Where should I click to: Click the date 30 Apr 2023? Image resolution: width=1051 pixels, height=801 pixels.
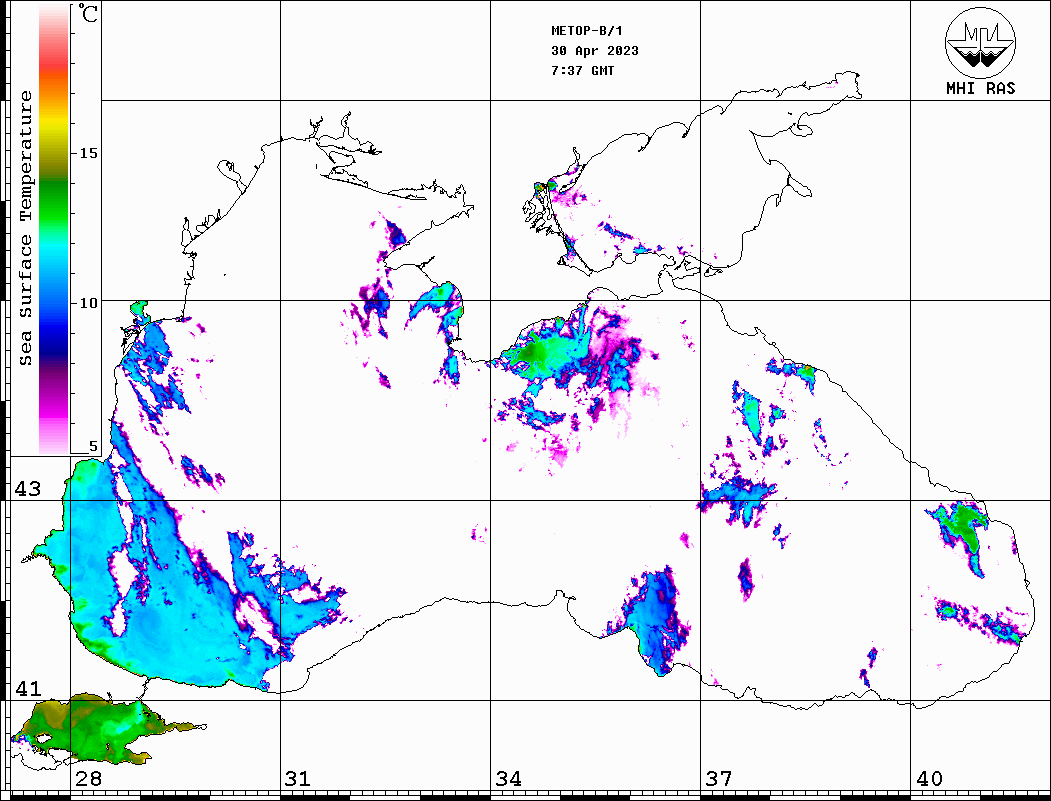click(595, 51)
